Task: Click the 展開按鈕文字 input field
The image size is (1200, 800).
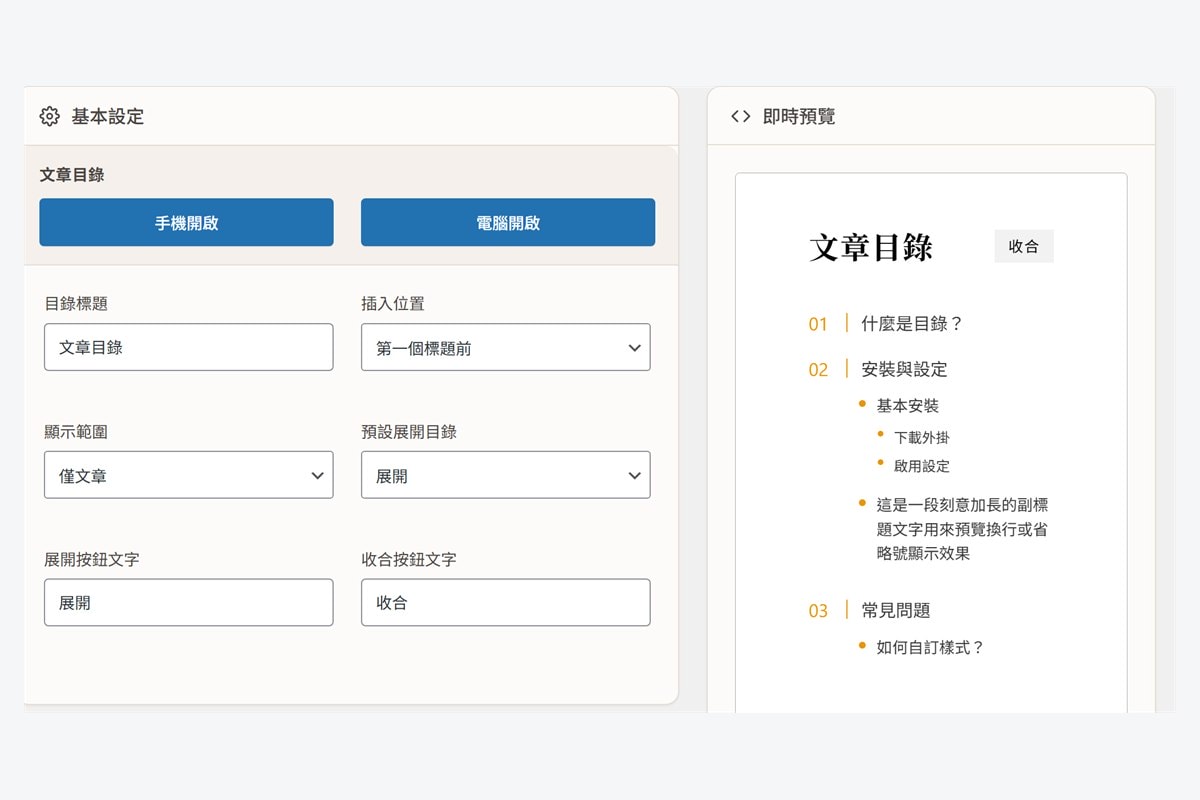Action: 189,603
